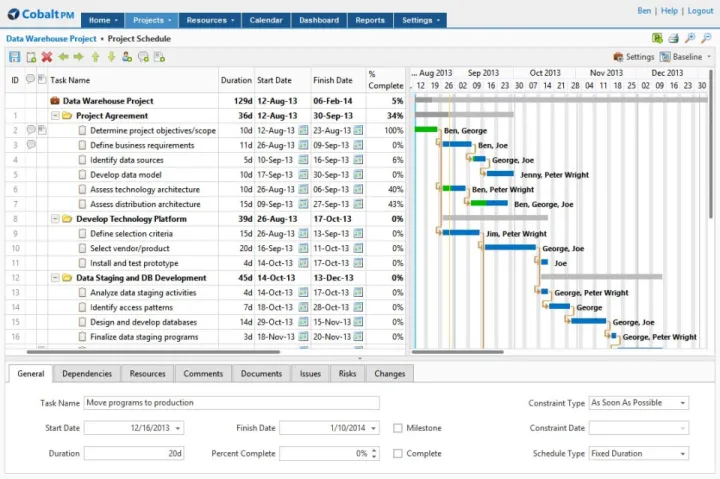Open the Settings menu in nav bar
Screen dimensions: 720x479
420,20
